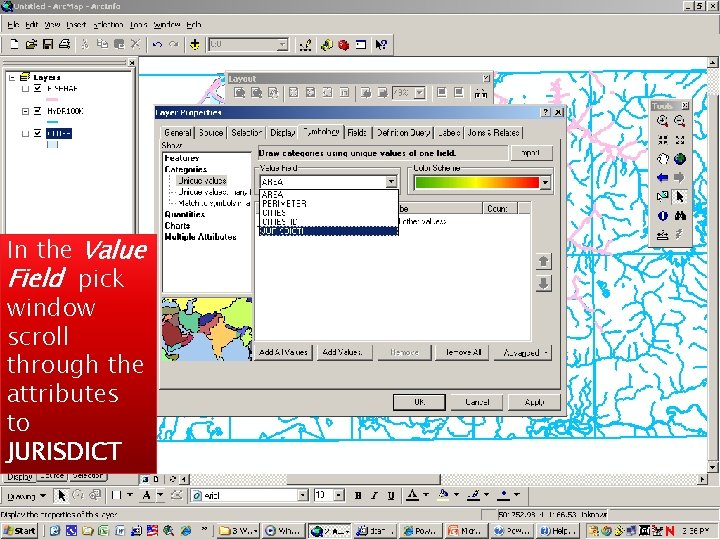Print the current map
The height and width of the screenshot is (540, 720).
pos(64,45)
